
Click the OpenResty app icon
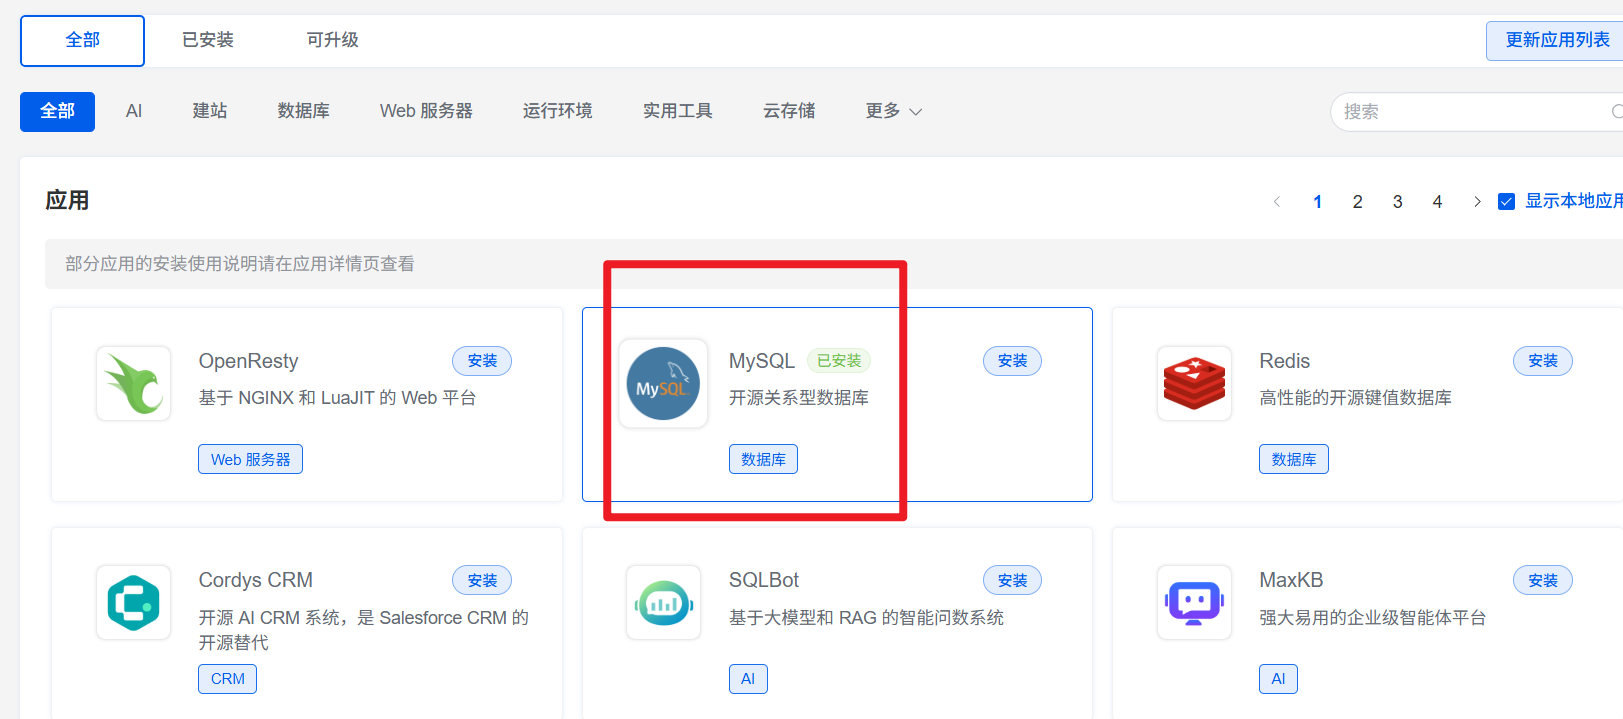coord(134,383)
